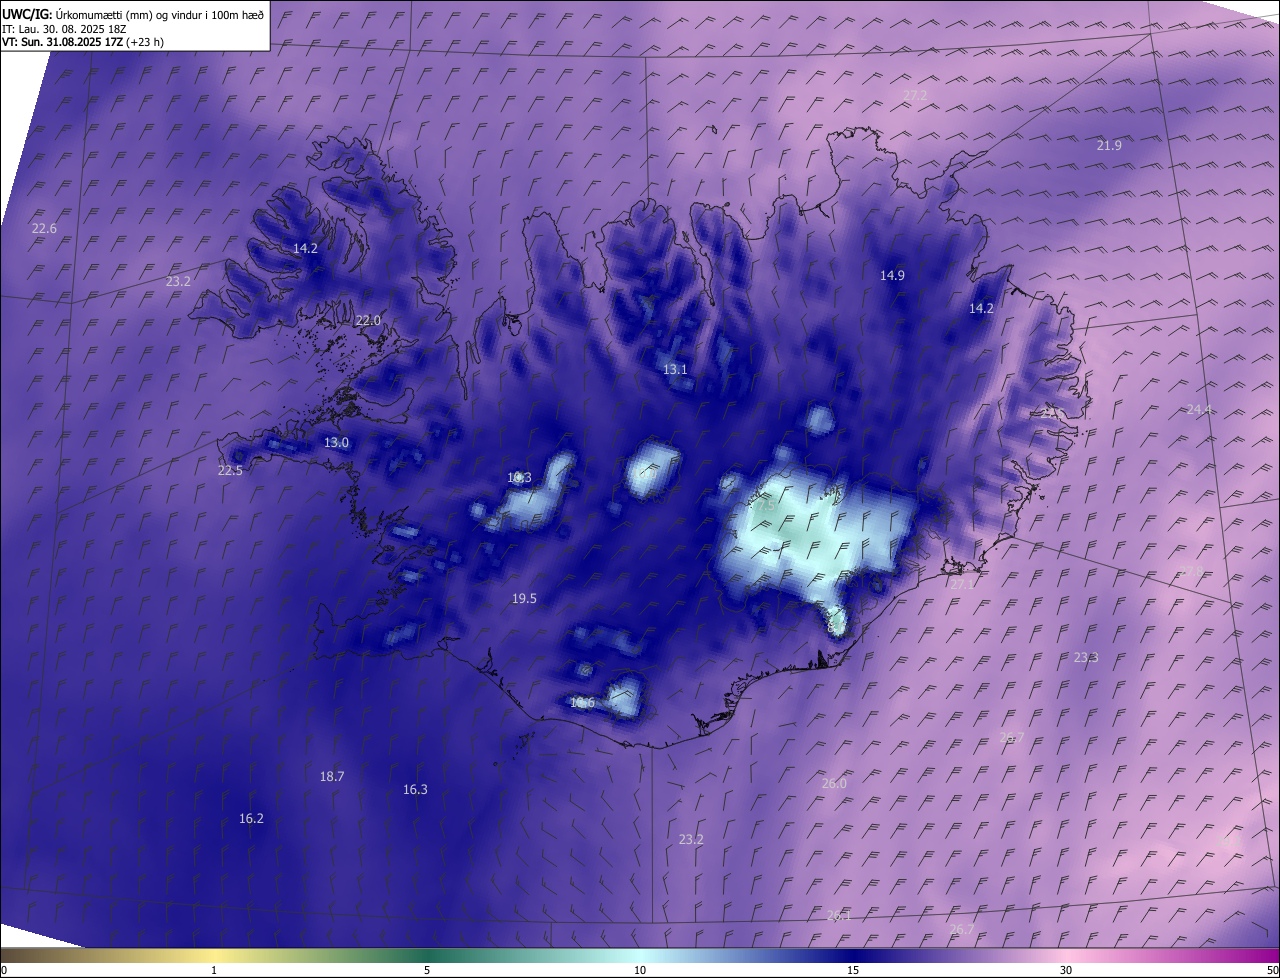
Task: Click the 14.9 value label
Action: point(892,275)
